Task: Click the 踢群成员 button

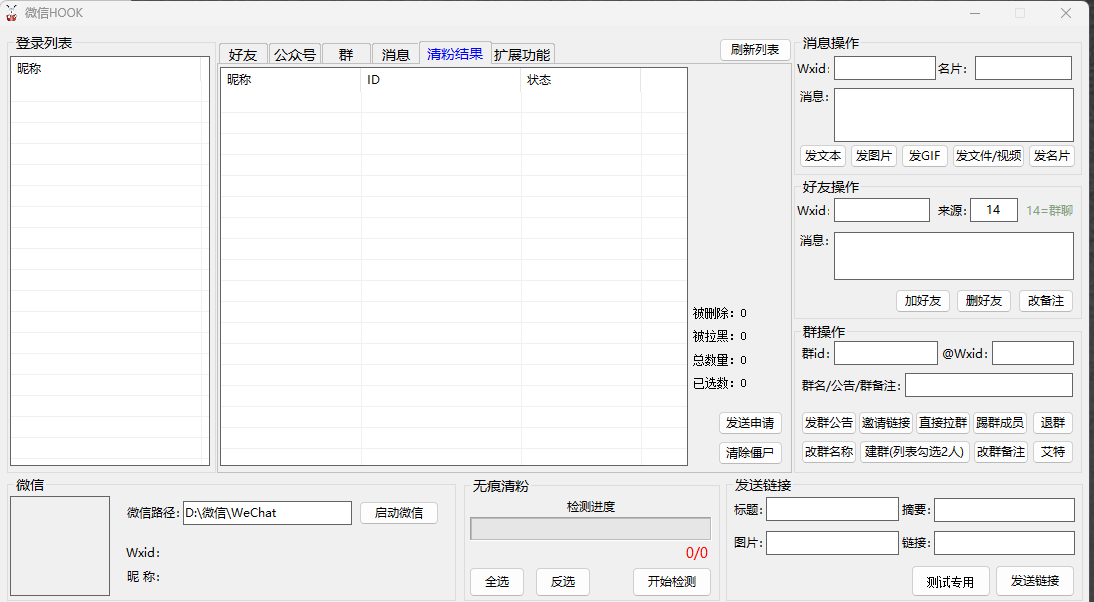Action: tap(1000, 423)
